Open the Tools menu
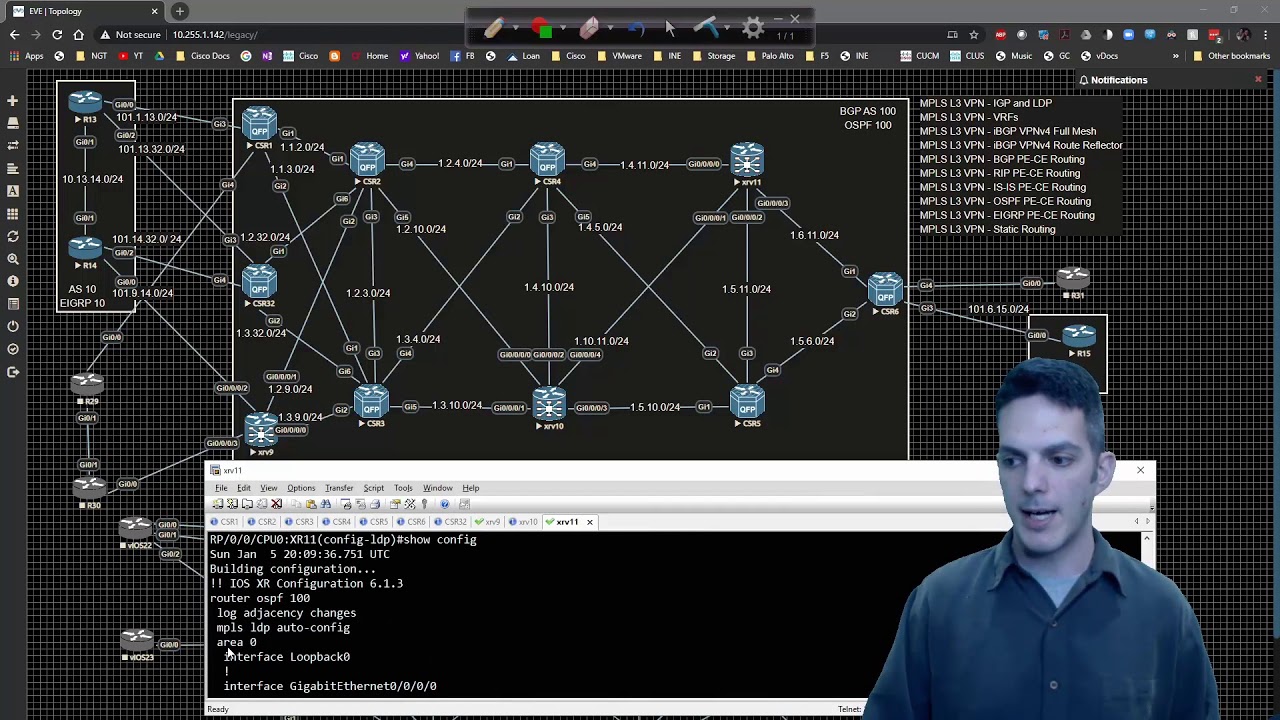Screen dimensions: 1280x720 pyautogui.click(x=403, y=488)
